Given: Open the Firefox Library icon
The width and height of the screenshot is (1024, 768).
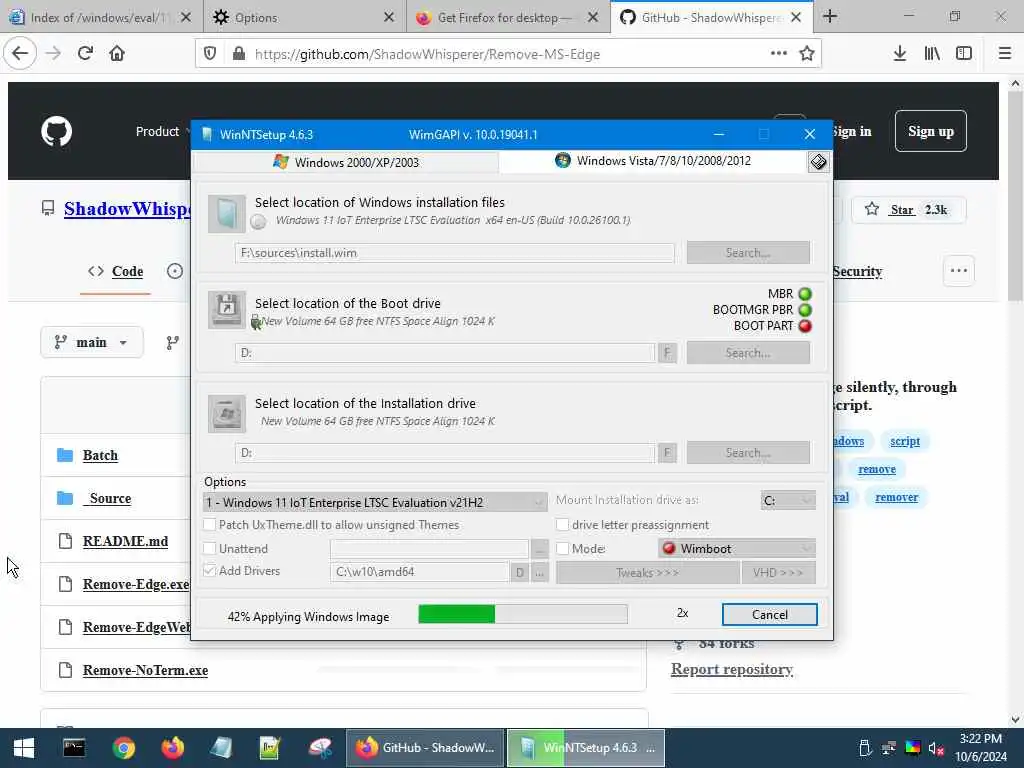Looking at the screenshot, I should pos(932,54).
